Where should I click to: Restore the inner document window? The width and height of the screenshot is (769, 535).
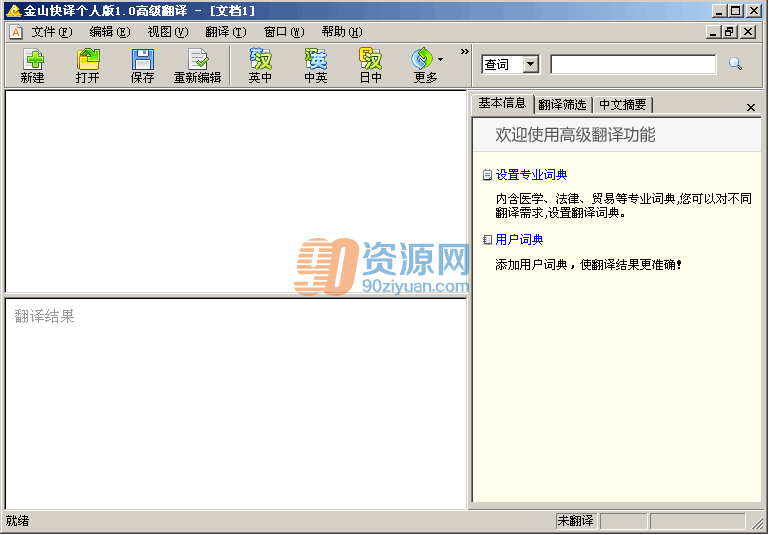(730, 32)
